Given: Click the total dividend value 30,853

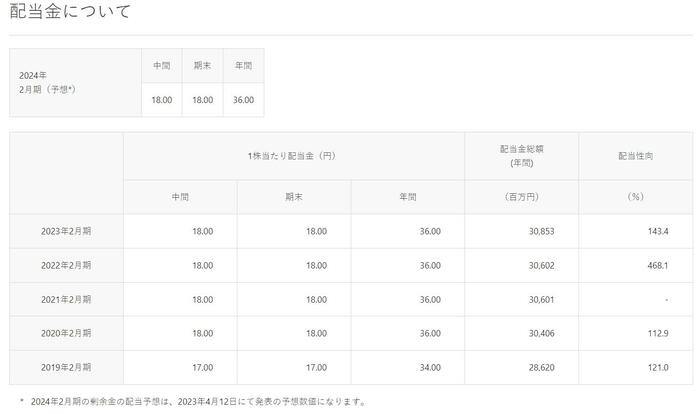Looking at the screenshot, I should [541, 231].
